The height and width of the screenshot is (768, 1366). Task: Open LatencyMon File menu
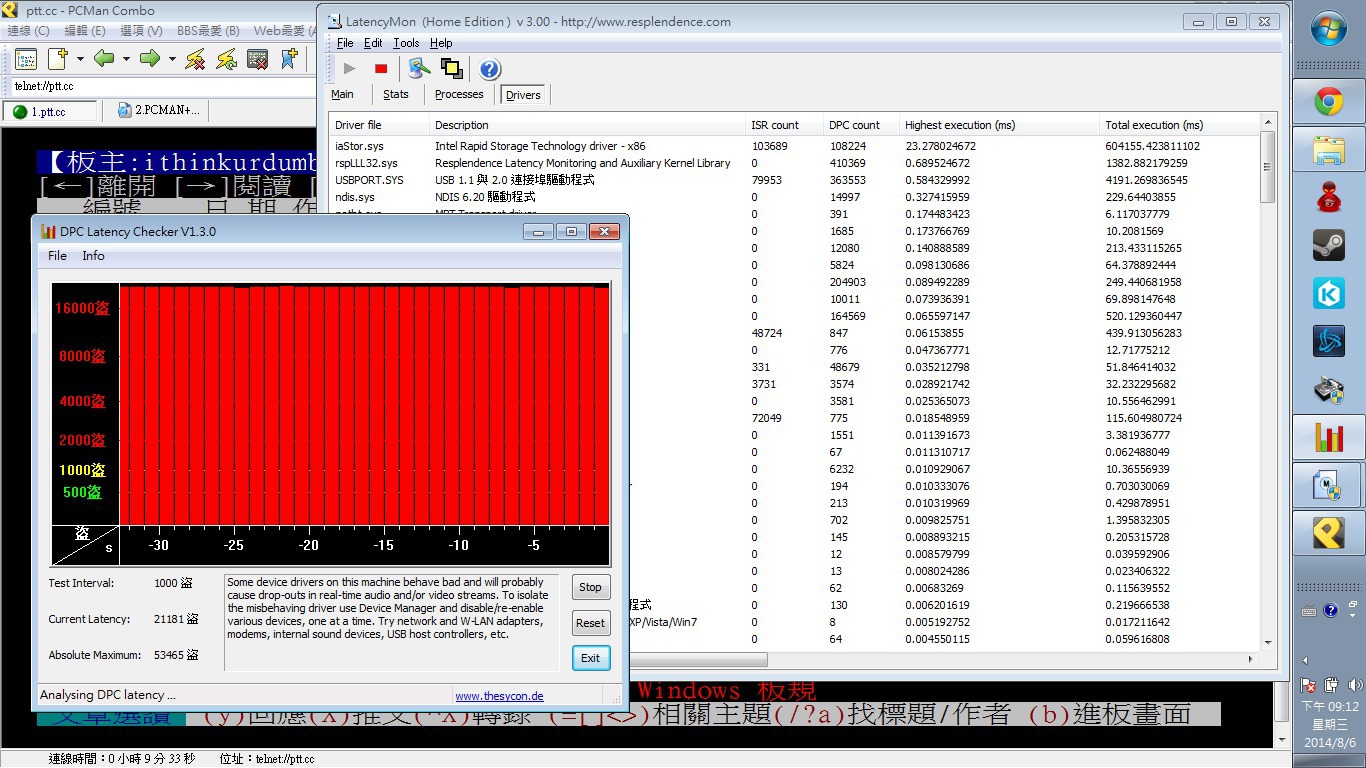point(345,43)
